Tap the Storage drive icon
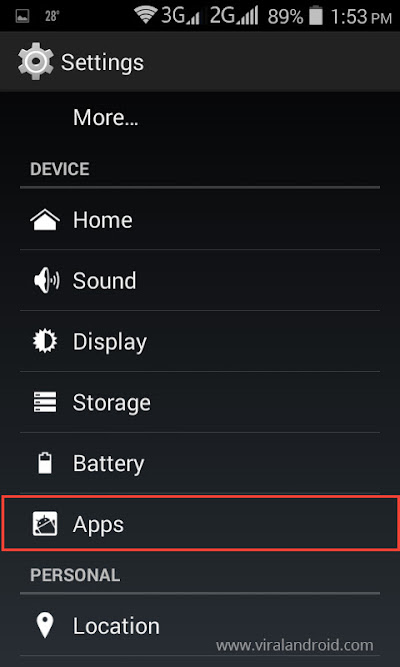400x667 pixels. [x=45, y=402]
